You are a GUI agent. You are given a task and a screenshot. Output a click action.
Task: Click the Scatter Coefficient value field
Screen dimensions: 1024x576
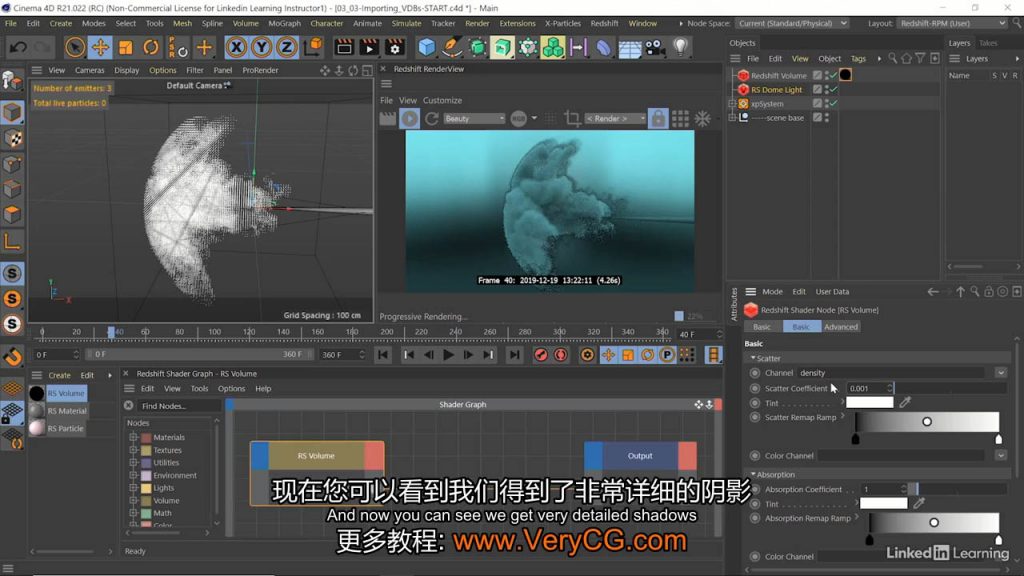point(866,389)
